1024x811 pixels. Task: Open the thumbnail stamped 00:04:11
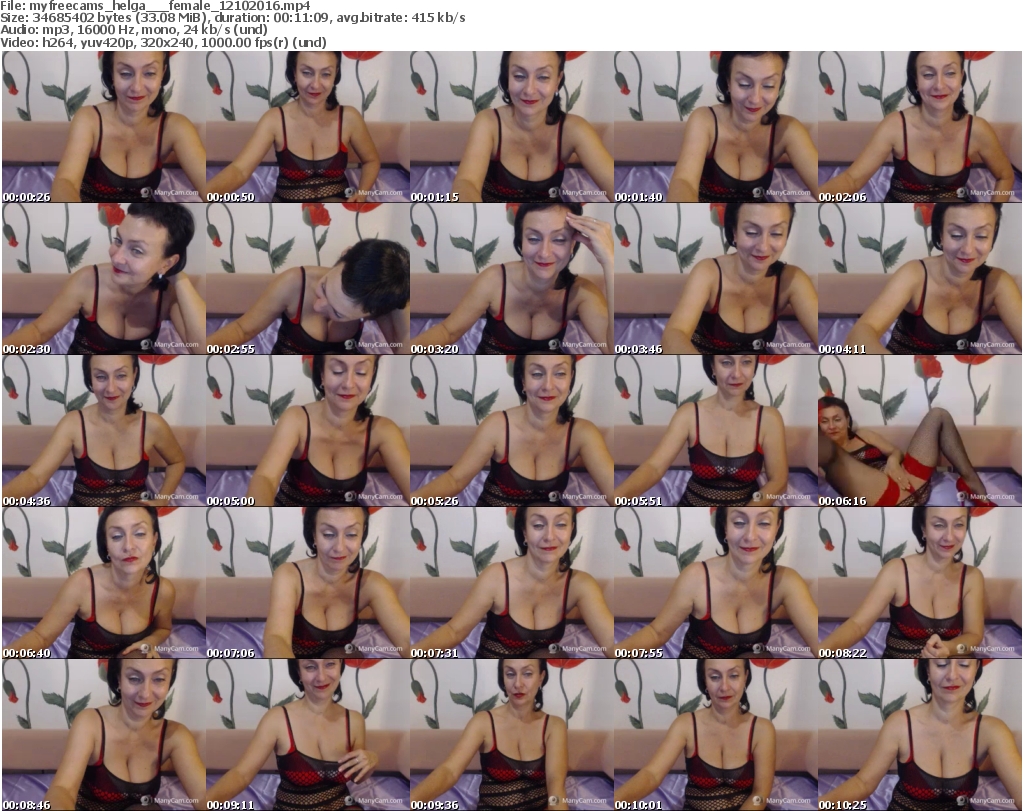pyautogui.click(x=920, y=279)
